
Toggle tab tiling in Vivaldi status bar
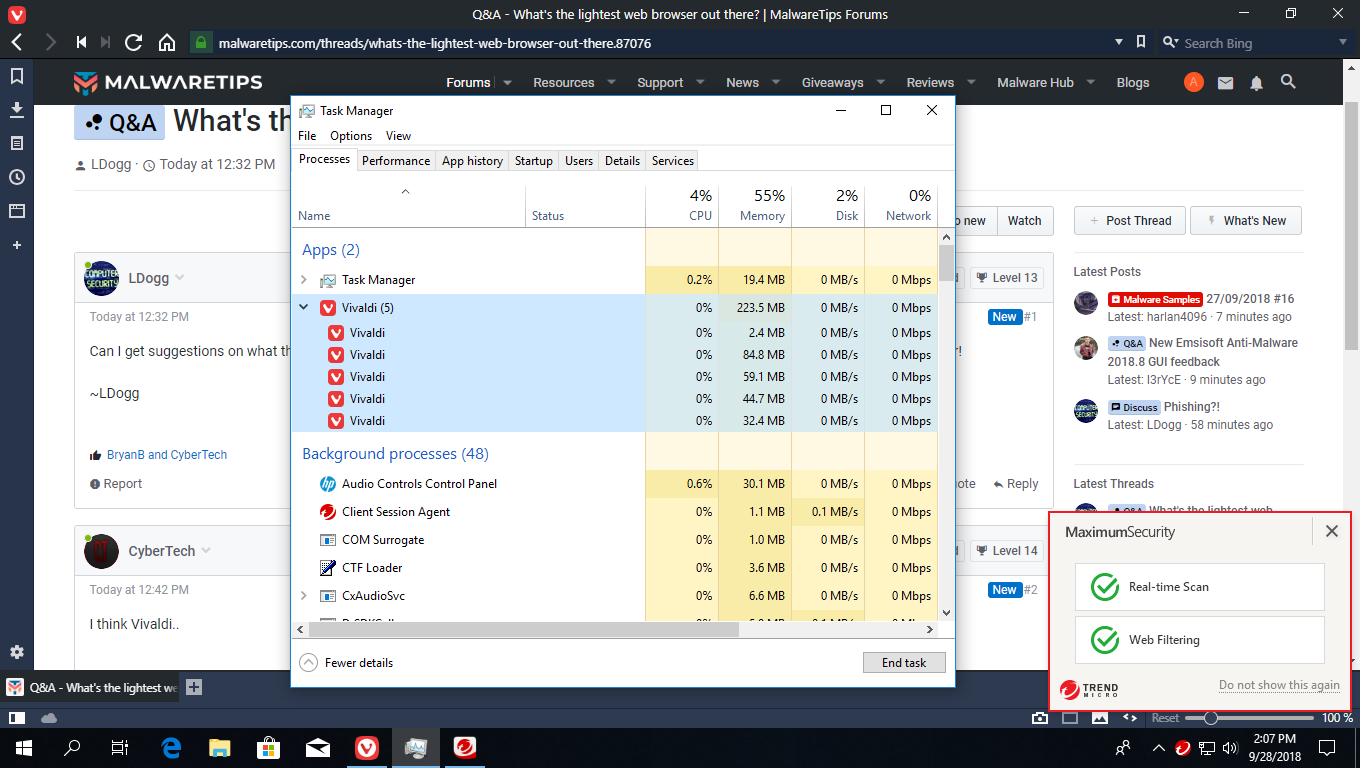(x=1070, y=718)
